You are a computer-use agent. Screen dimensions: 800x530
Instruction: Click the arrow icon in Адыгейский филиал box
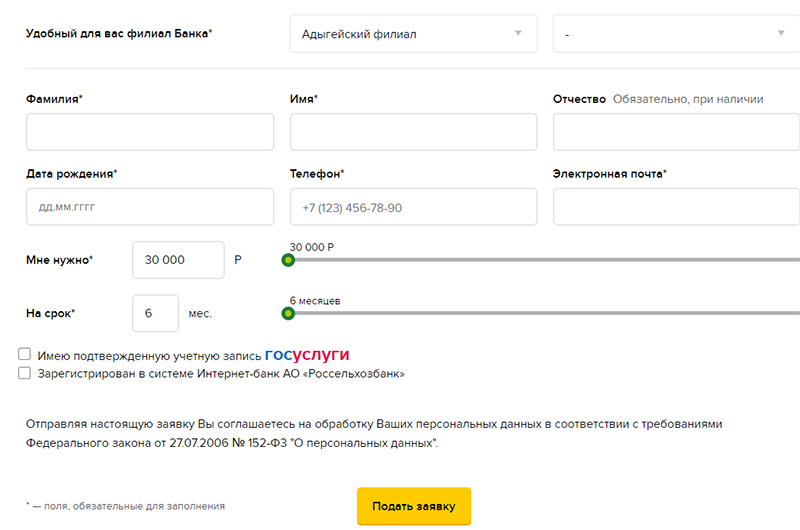coord(518,34)
